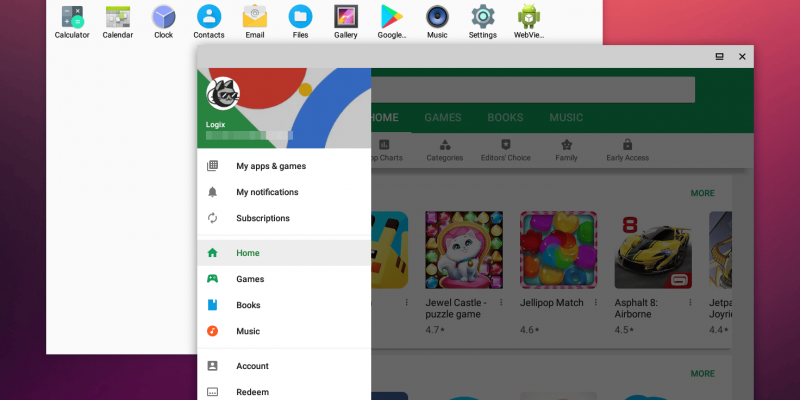This screenshot has width=800, height=400.
Task: Click the window layout button in Play Store titlebar
Action: pyautogui.click(x=719, y=57)
